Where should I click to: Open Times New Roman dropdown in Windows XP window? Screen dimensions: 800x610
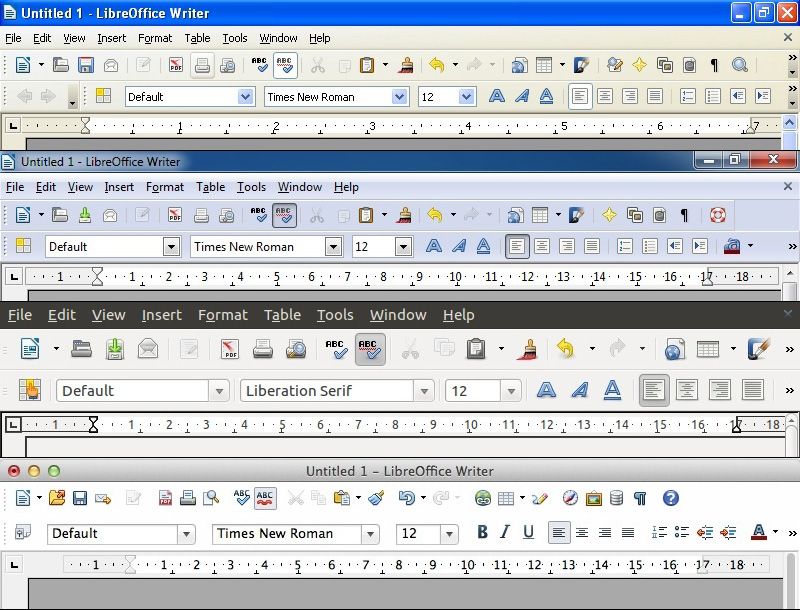coord(399,96)
